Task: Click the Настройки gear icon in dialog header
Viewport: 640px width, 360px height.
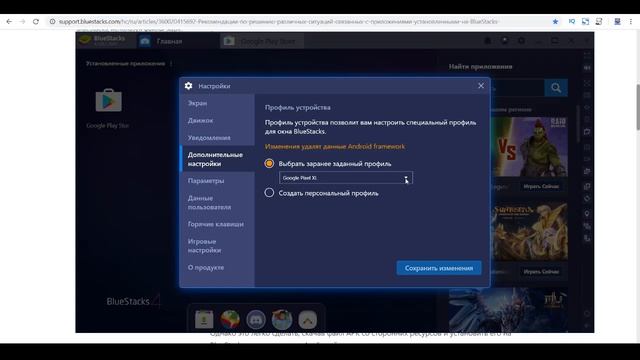Action: pyautogui.click(x=188, y=86)
